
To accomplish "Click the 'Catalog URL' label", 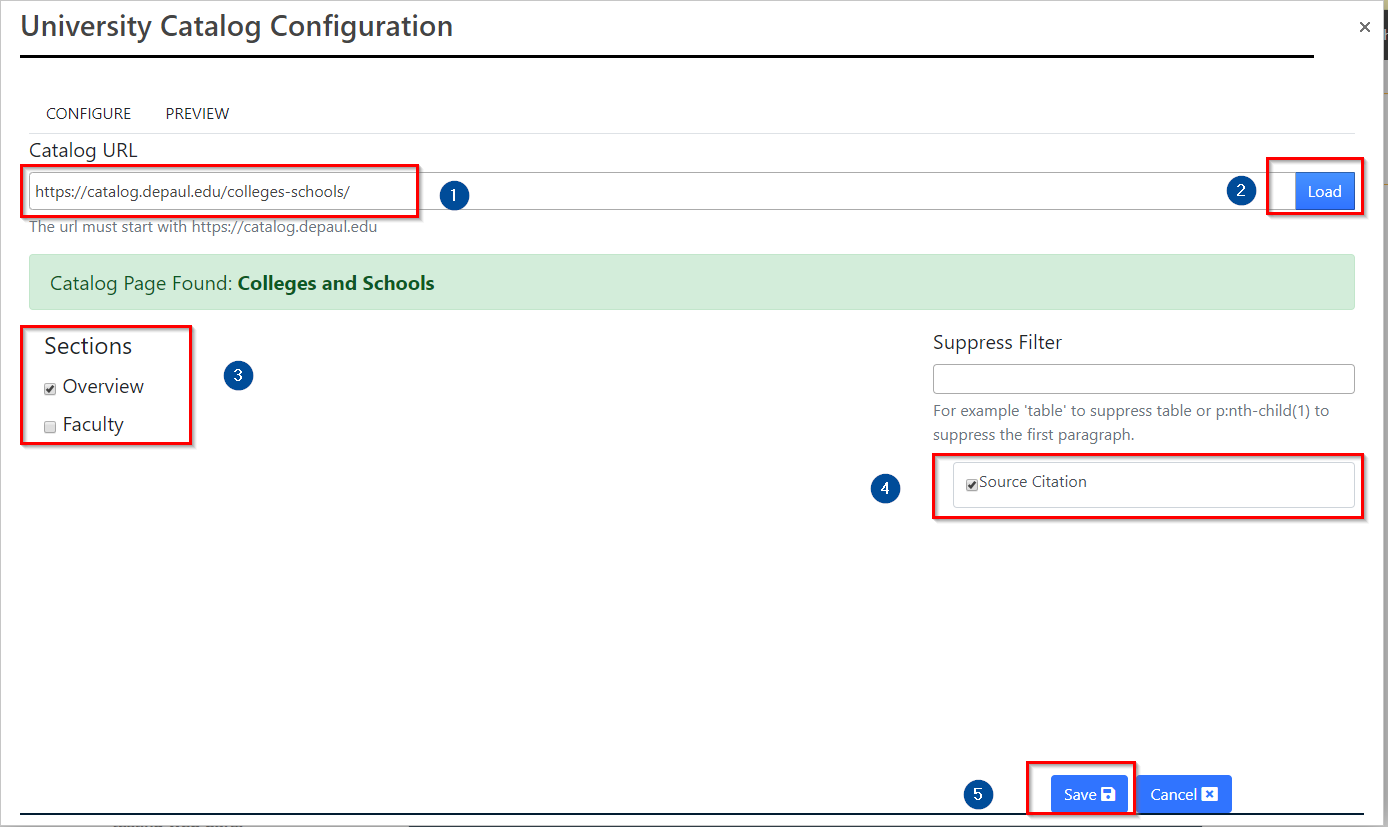I will [83, 151].
